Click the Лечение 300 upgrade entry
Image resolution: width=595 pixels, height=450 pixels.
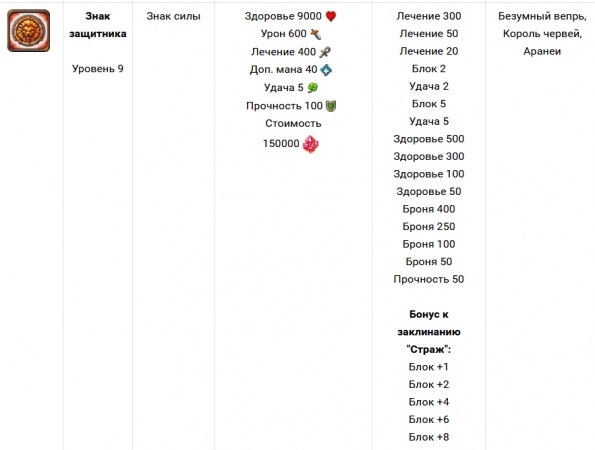coord(429,16)
